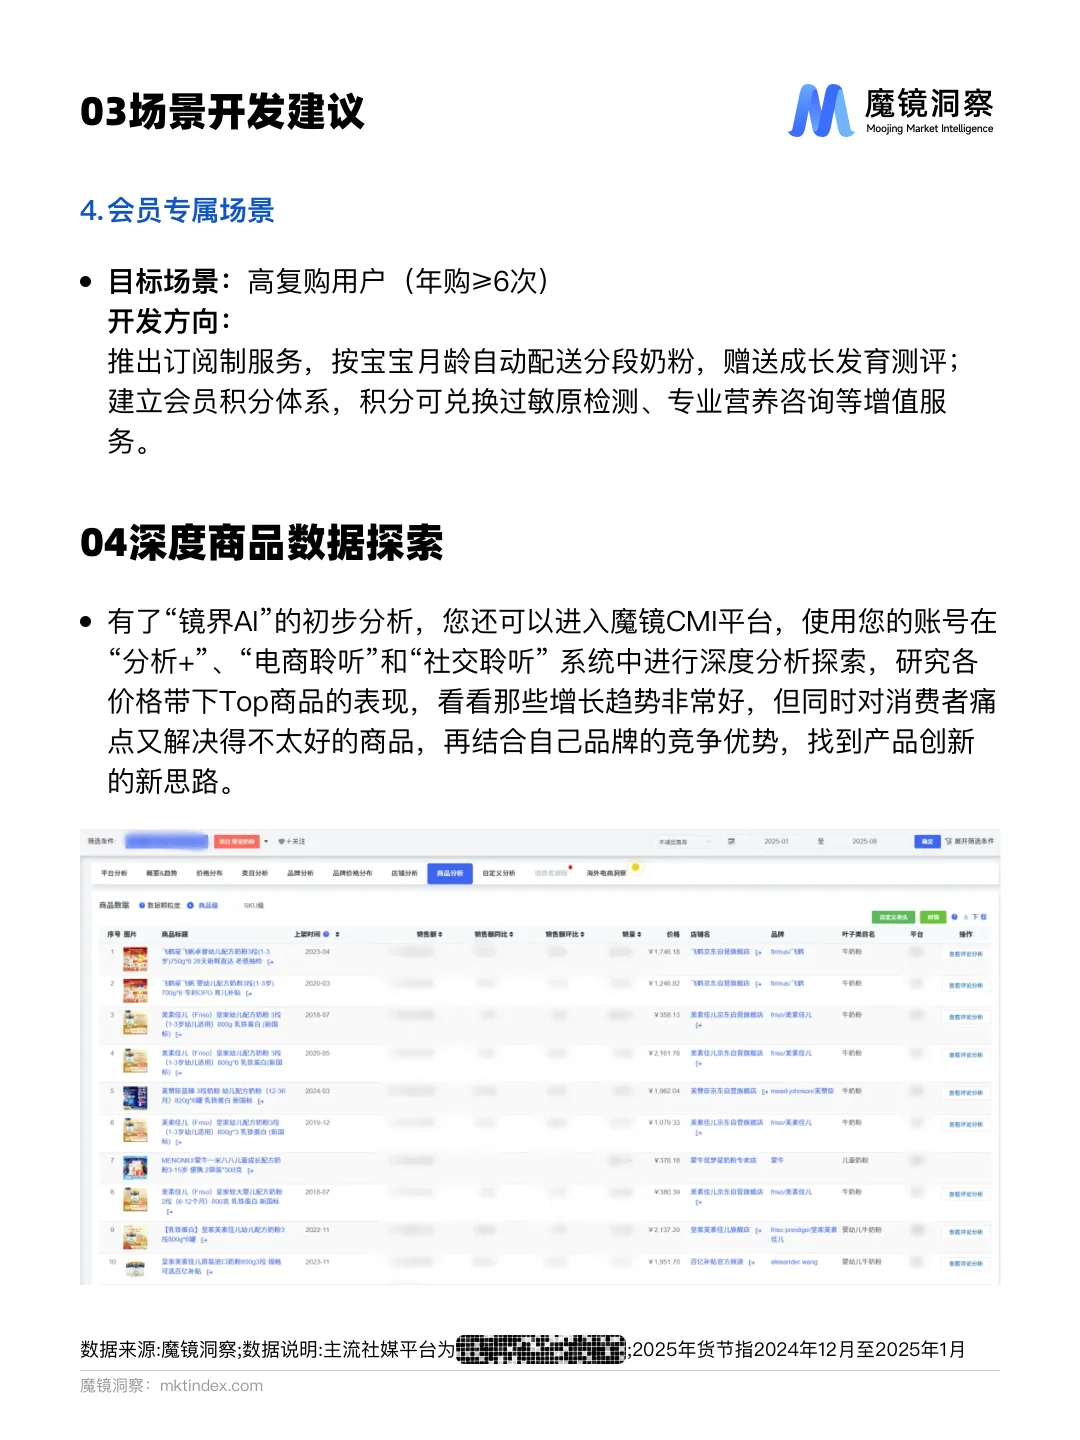Open store link icon for ¥1,746.18 row
This screenshot has width=1080, height=1440.
(x=758, y=952)
